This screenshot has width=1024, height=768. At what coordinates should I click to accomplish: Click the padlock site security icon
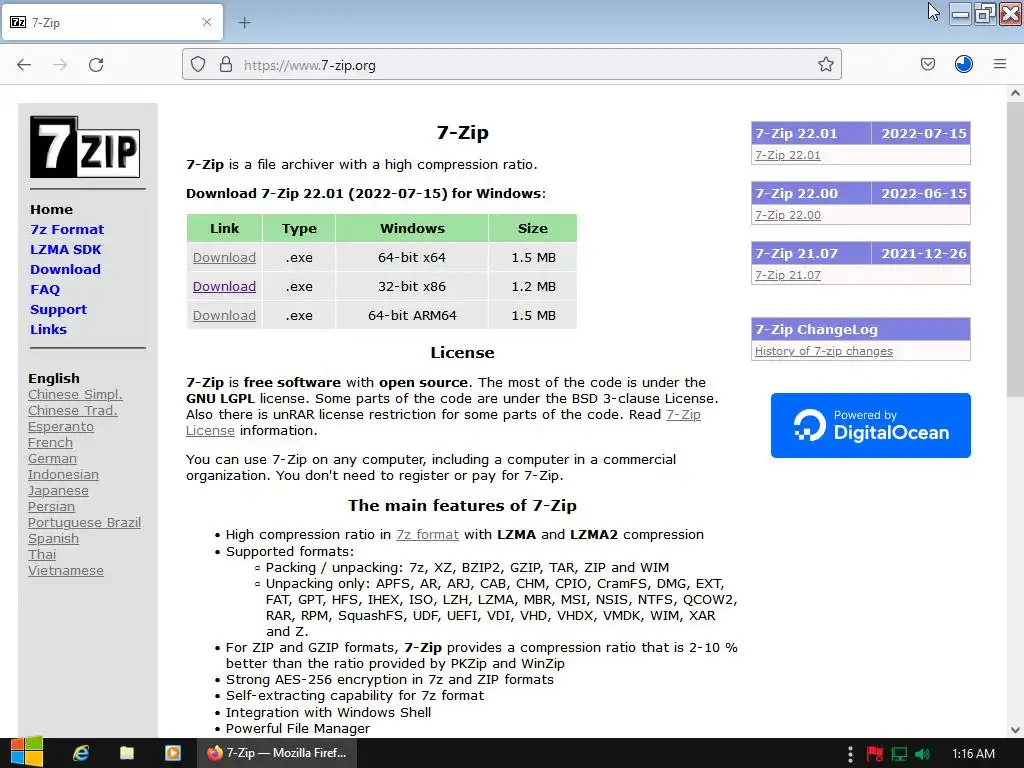[226, 65]
